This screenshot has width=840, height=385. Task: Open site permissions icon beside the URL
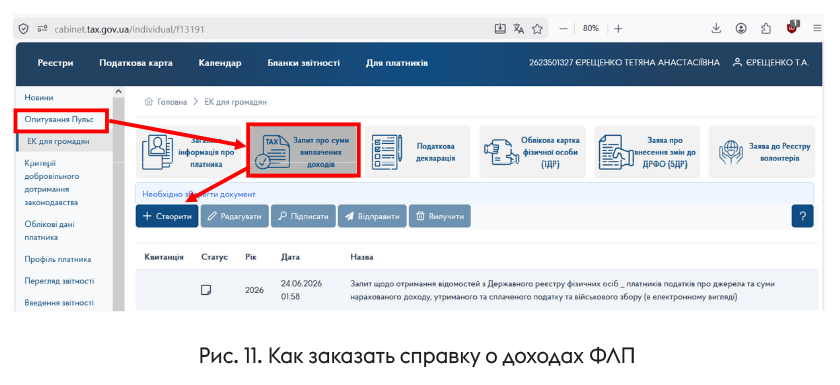(x=42, y=29)
